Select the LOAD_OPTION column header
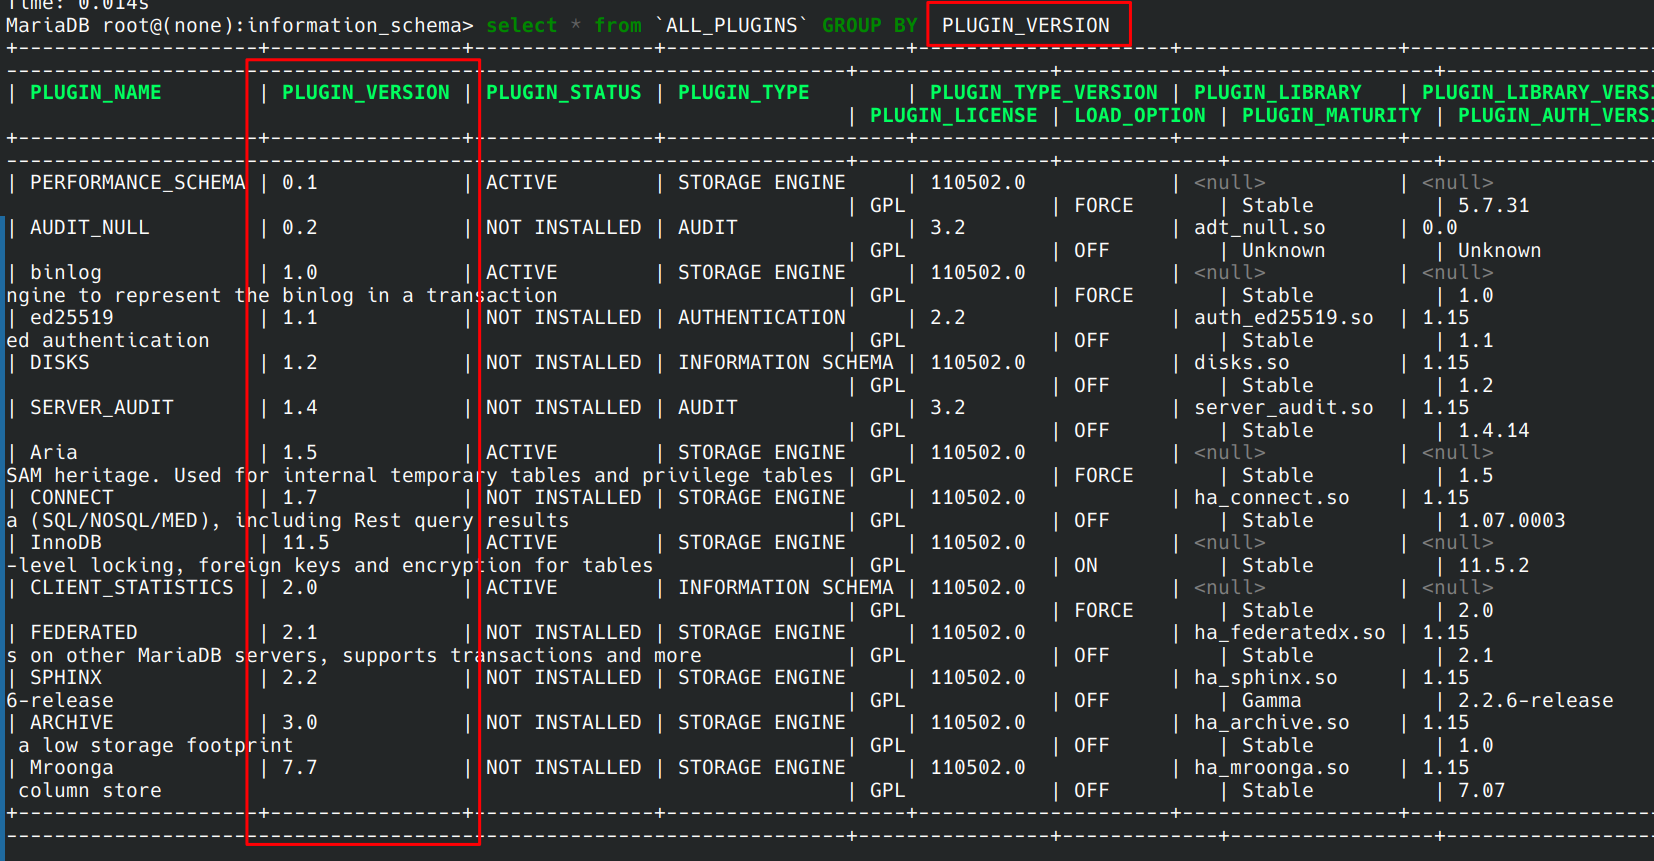 pyautogui.click(x=1140, y=116)
